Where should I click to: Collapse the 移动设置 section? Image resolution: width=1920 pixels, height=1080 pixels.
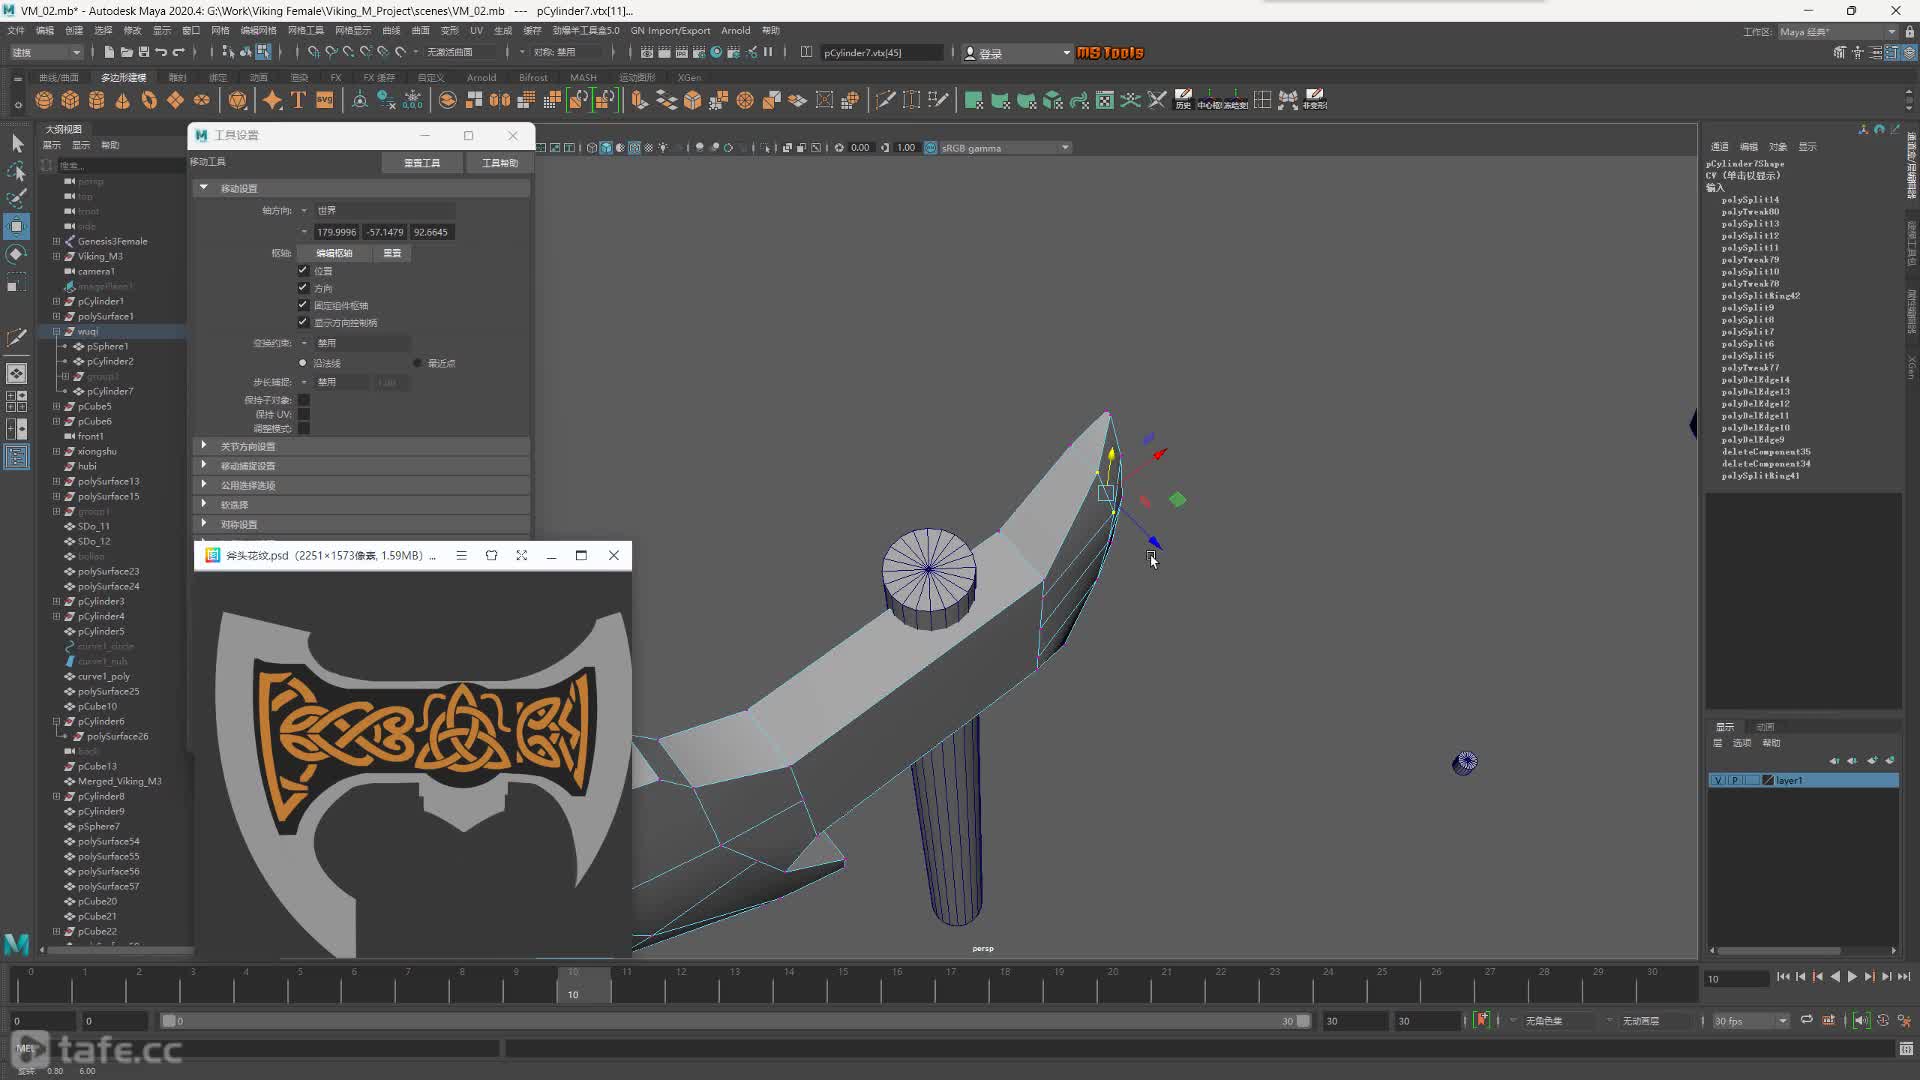[x=204, y=188]
